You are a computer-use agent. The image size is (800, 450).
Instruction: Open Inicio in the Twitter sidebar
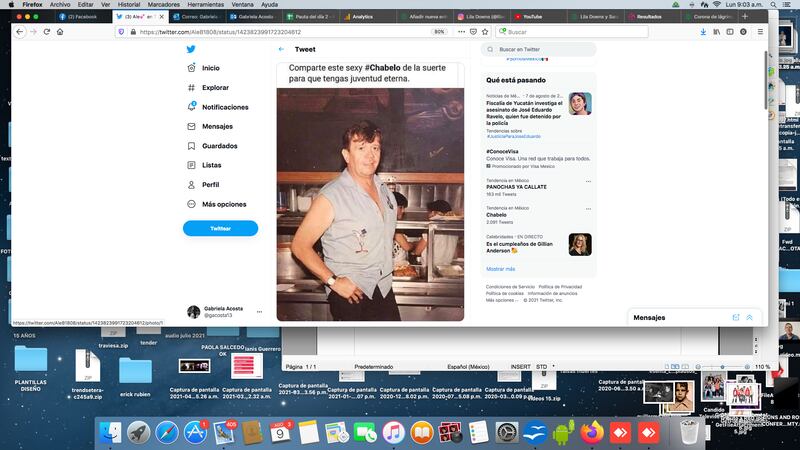coord(204,68)
